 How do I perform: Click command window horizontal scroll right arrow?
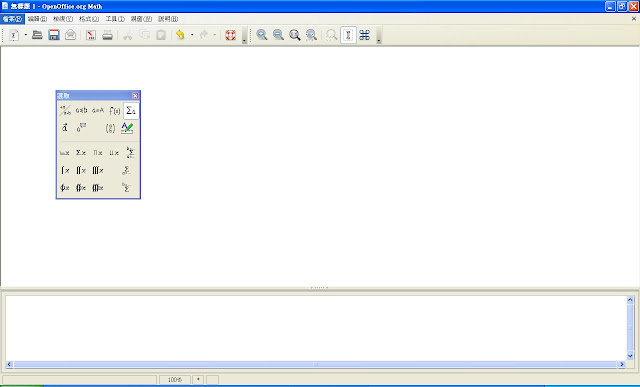coord(622,364)
